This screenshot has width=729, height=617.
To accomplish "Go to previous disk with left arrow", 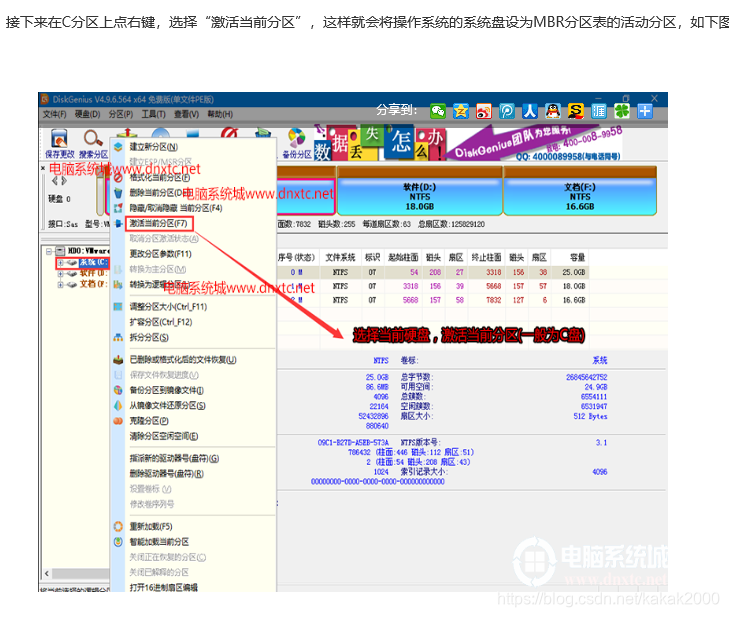I will coord(54,181).
